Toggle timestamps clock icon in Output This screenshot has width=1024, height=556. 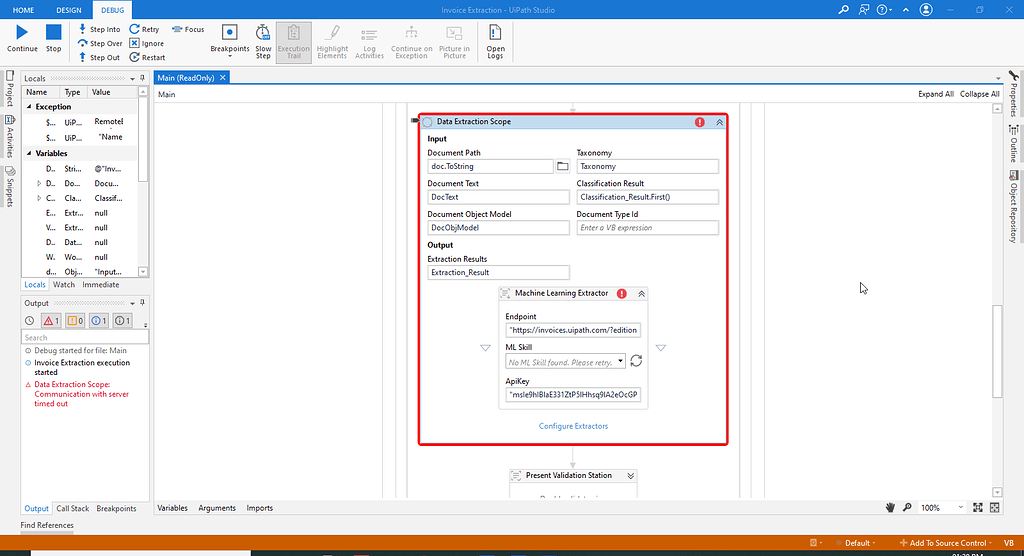coord(29,321)
